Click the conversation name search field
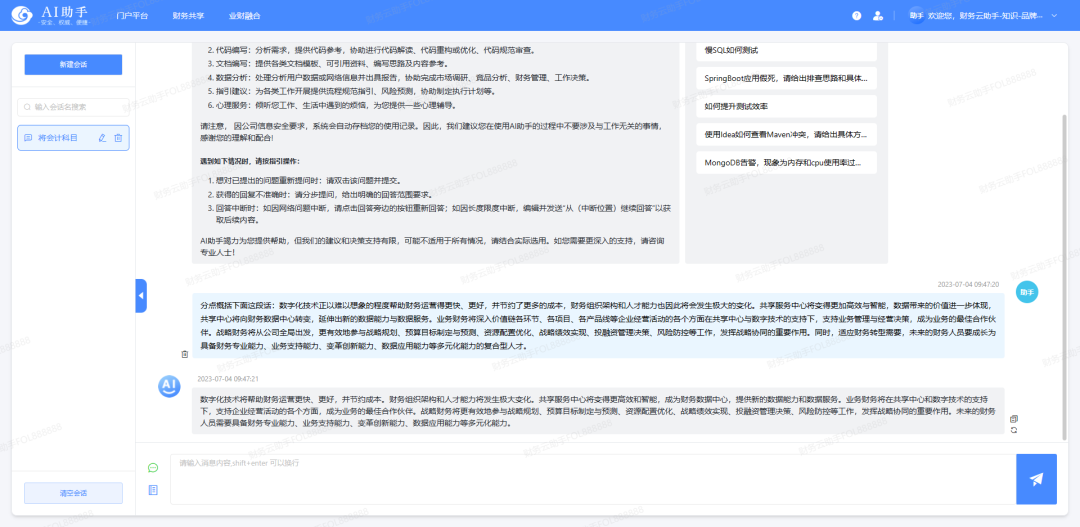1080x527 pixels. pyautogui.click(x=73, y=107)
